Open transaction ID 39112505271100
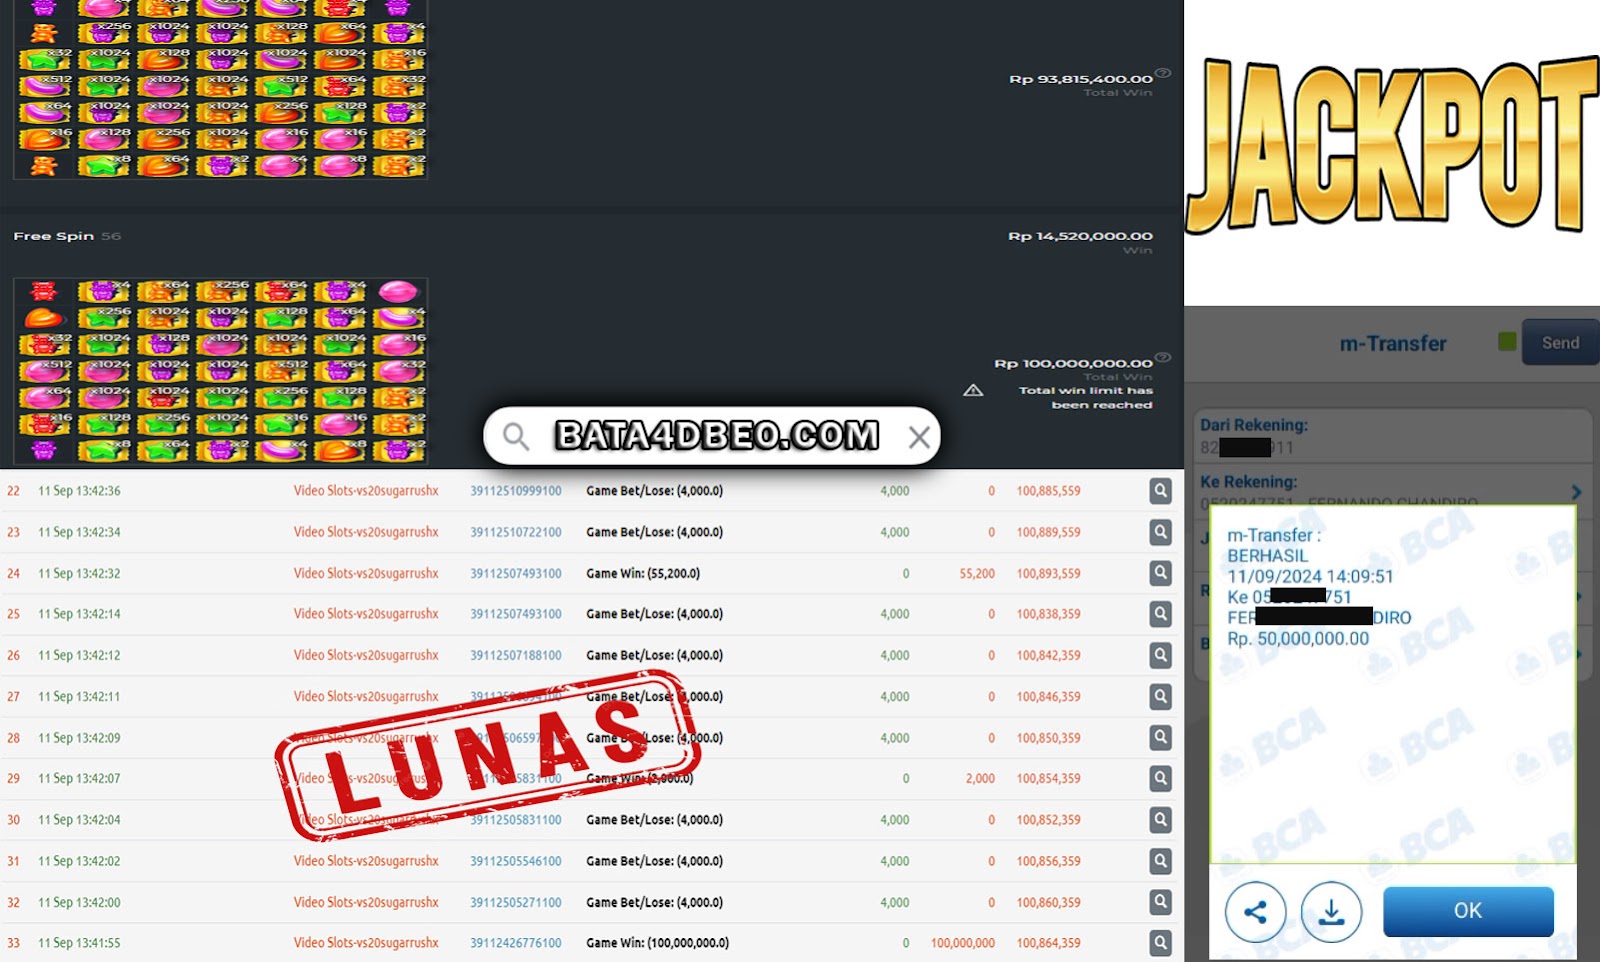The height and width of the screenshot is (962, 1600). [516, 902]
